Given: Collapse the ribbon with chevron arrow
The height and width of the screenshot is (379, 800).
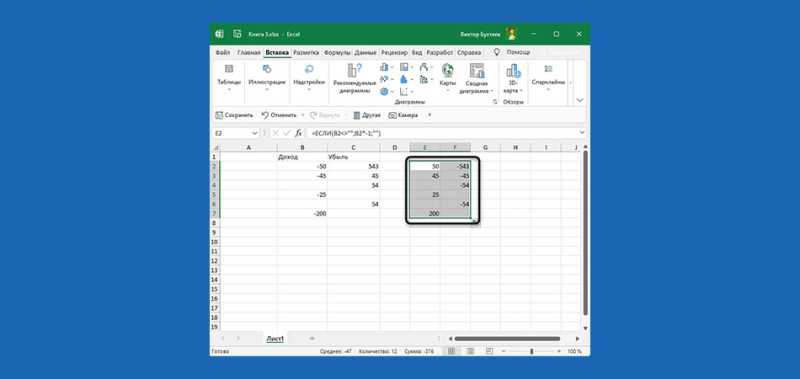Looking at the screenshot, I should (580, 100).
